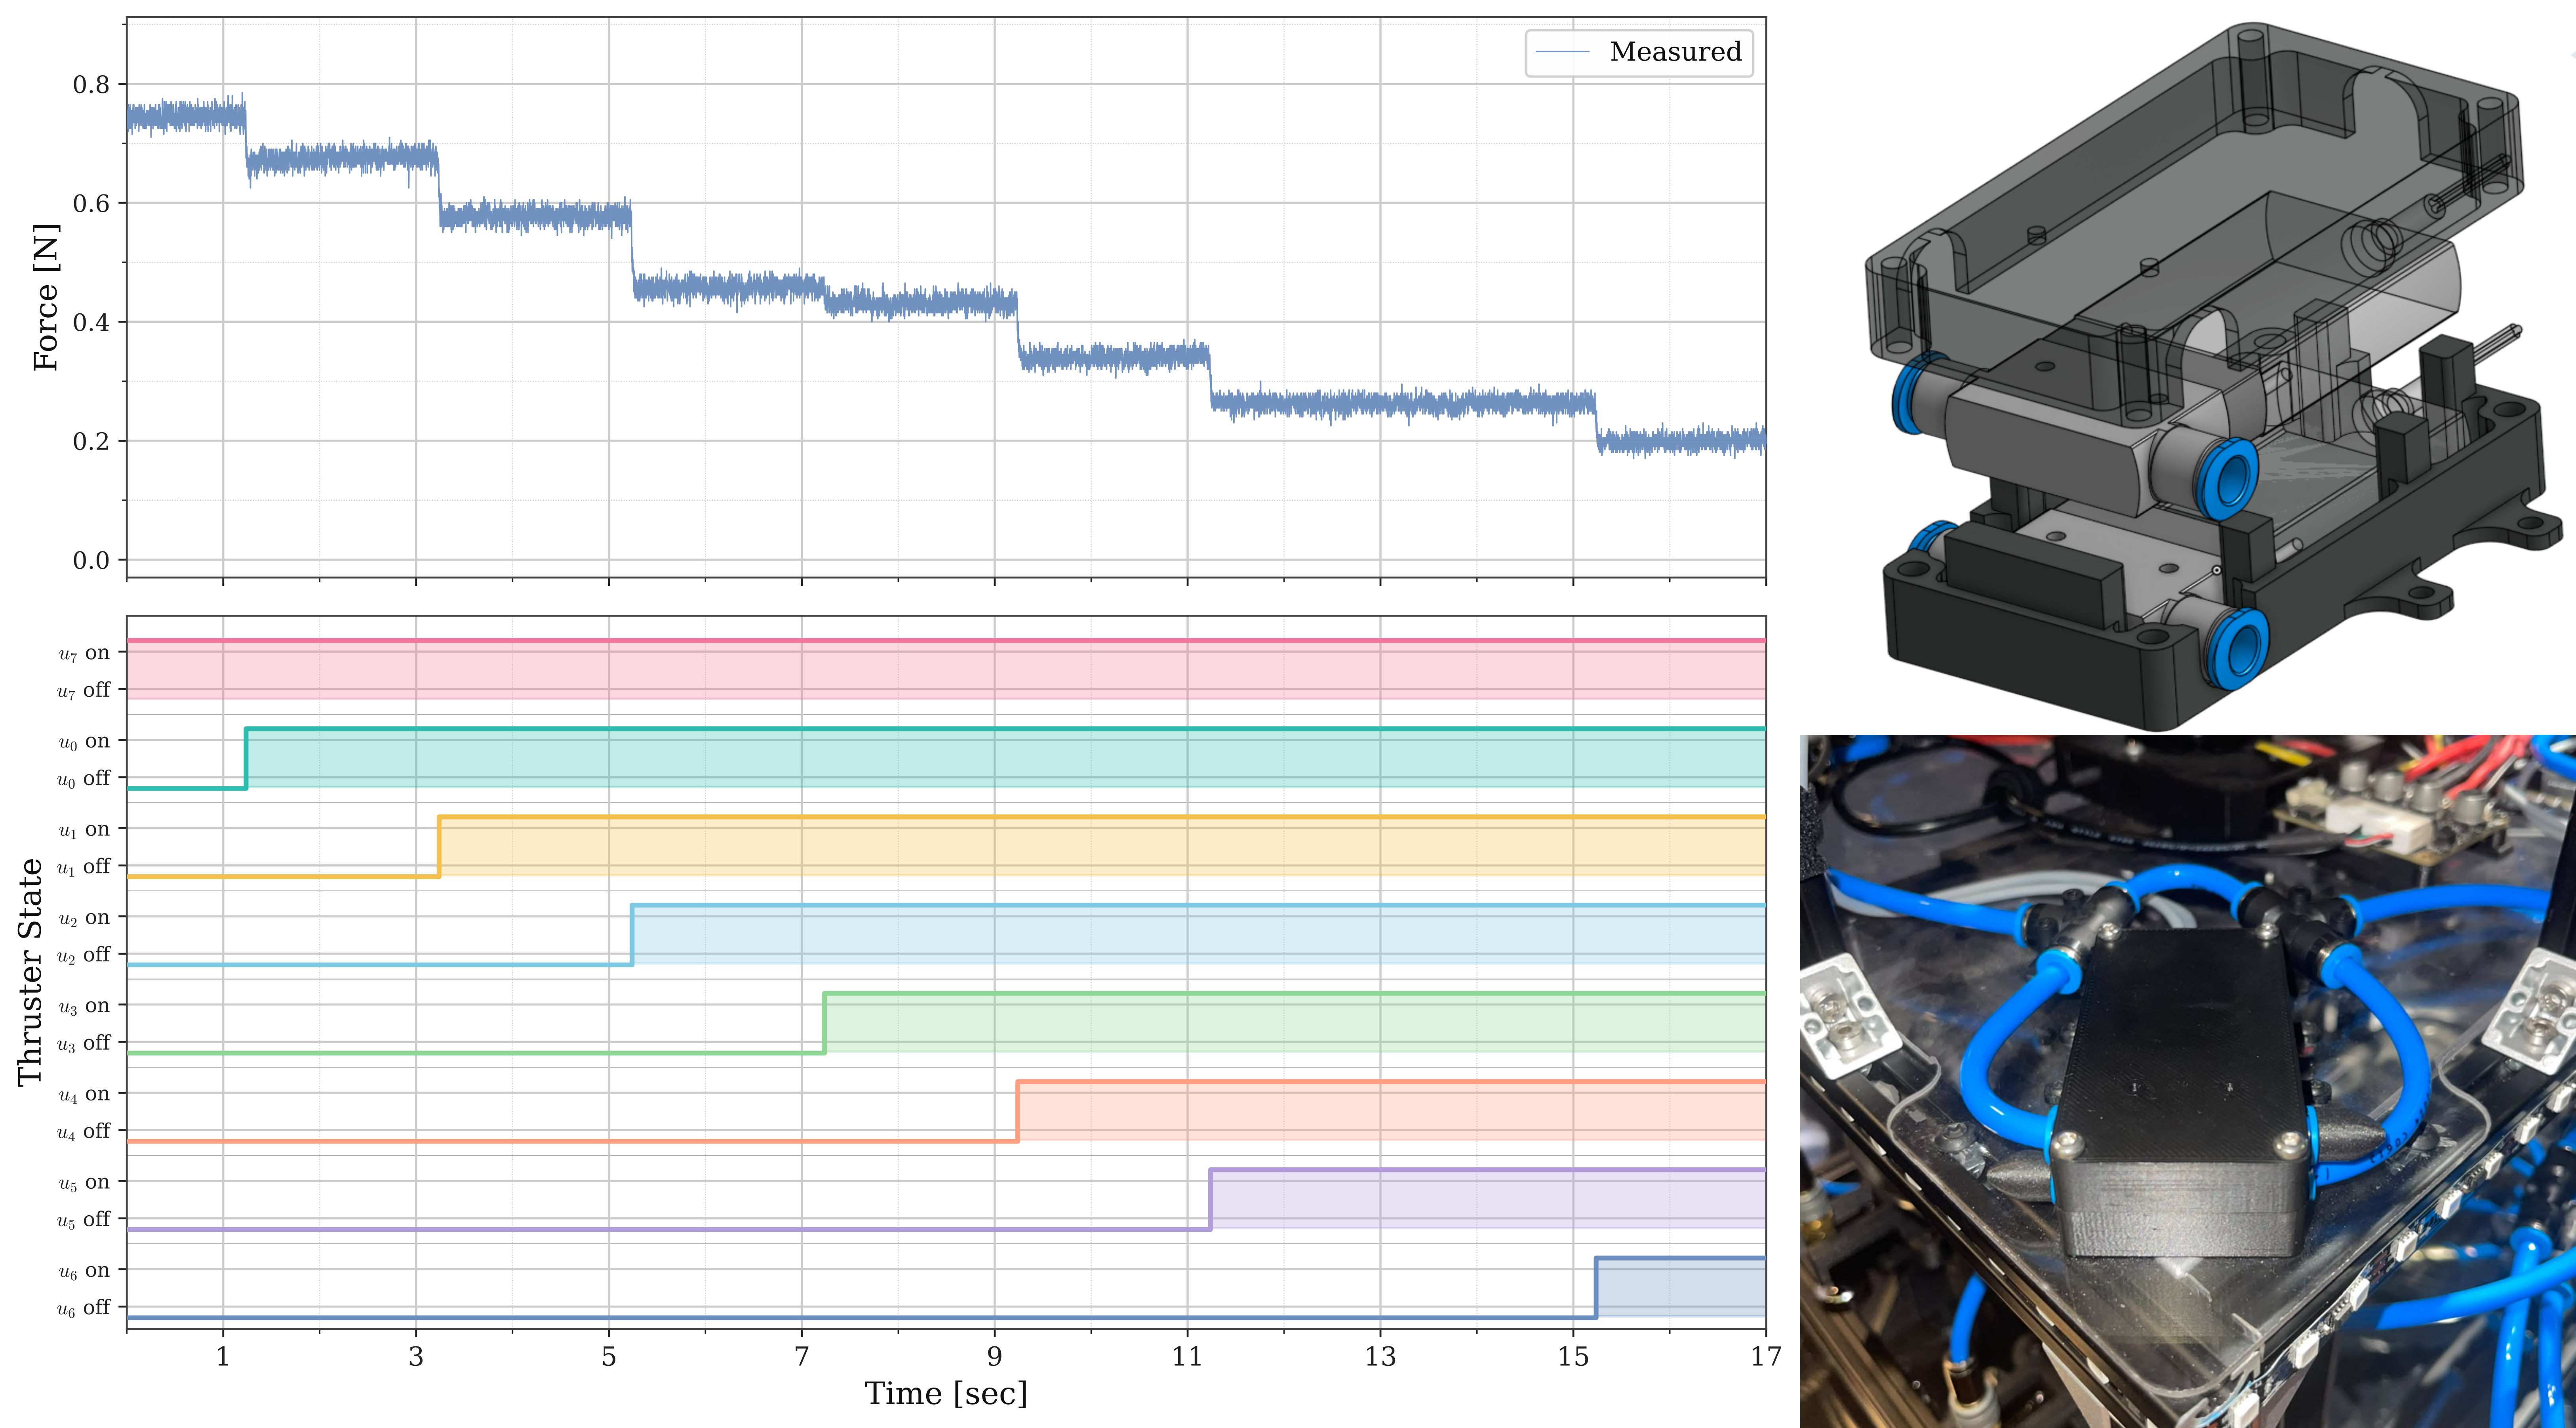Click the photo of black 3D-printed box
2576x1428 pixels.
2188,1082
